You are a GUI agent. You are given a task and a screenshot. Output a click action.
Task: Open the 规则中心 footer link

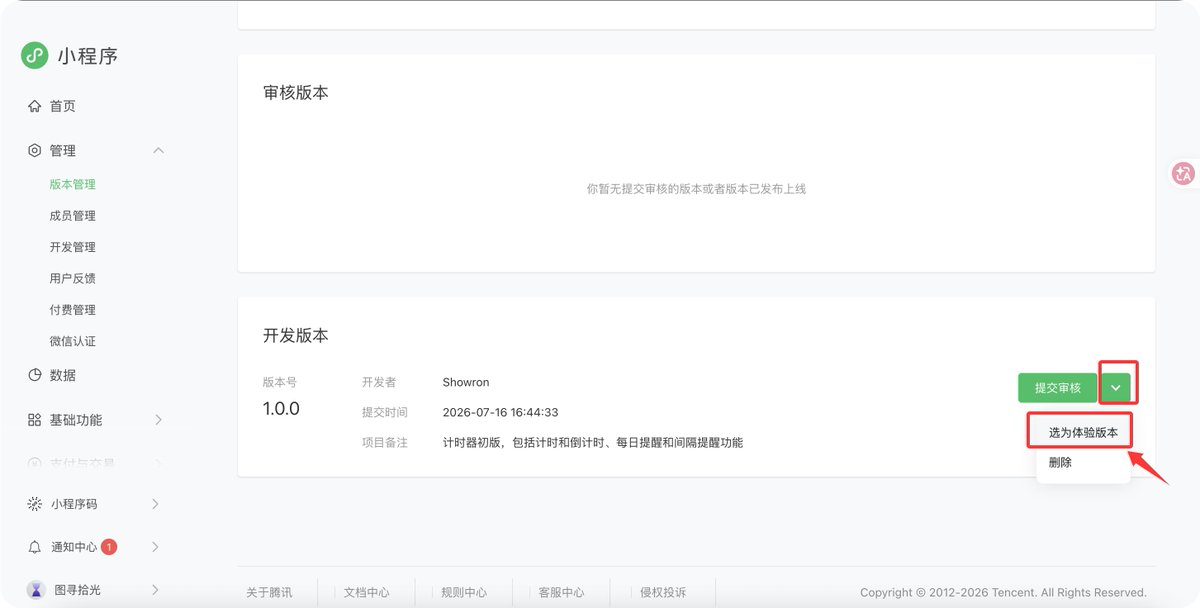click(x=464, y=592)
